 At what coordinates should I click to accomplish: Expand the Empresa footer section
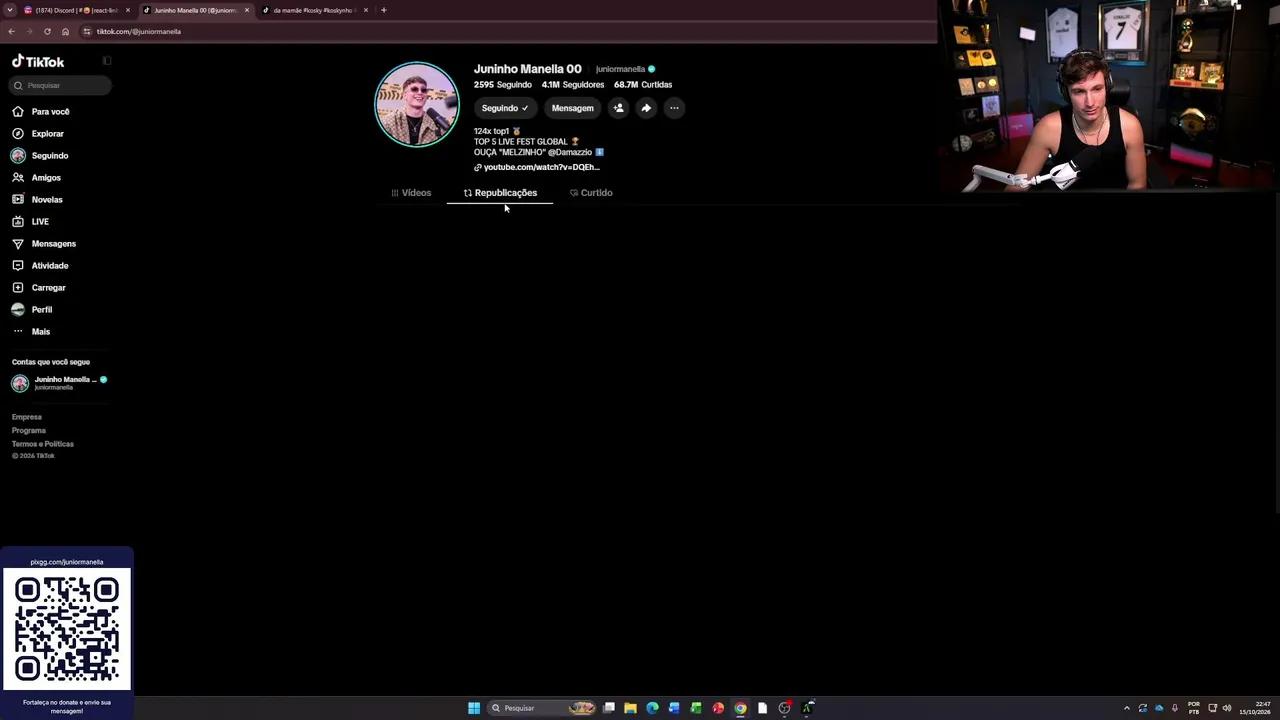click(27, 417)
